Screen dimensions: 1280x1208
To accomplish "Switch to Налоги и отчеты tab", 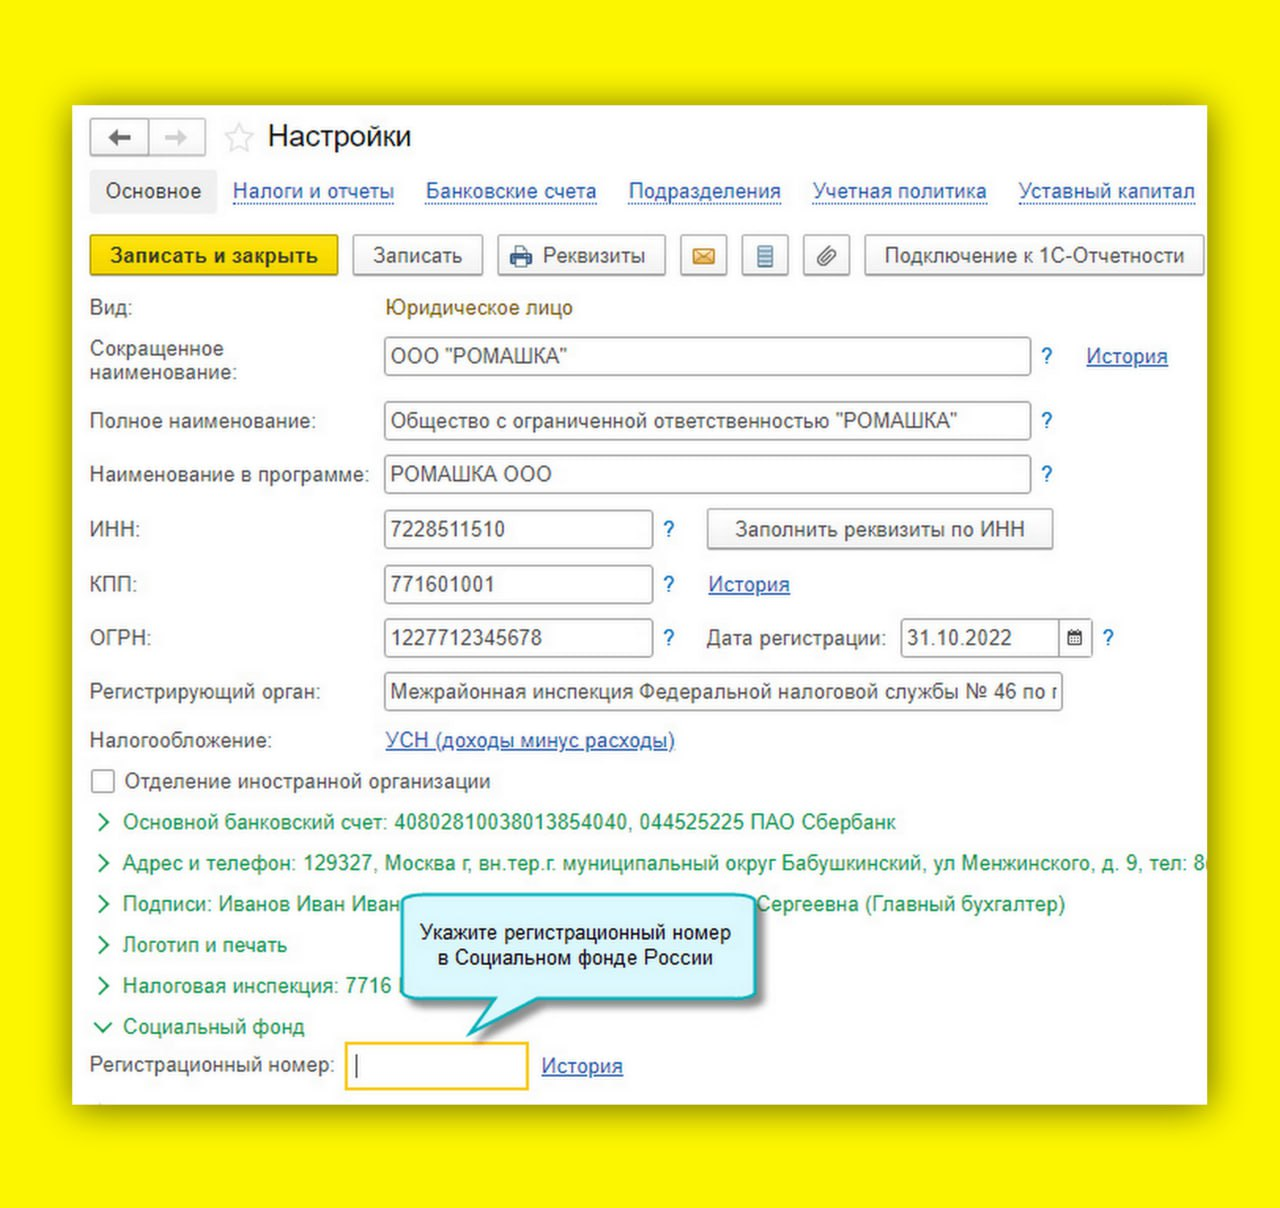I will pyautogui.click(x=313, y=191).
